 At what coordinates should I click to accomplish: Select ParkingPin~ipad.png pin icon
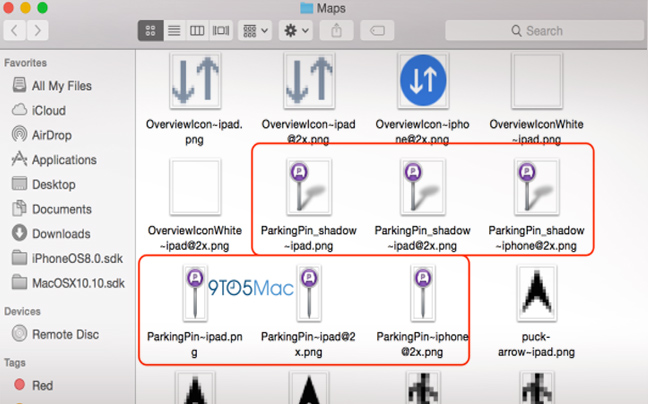[195, 293]
